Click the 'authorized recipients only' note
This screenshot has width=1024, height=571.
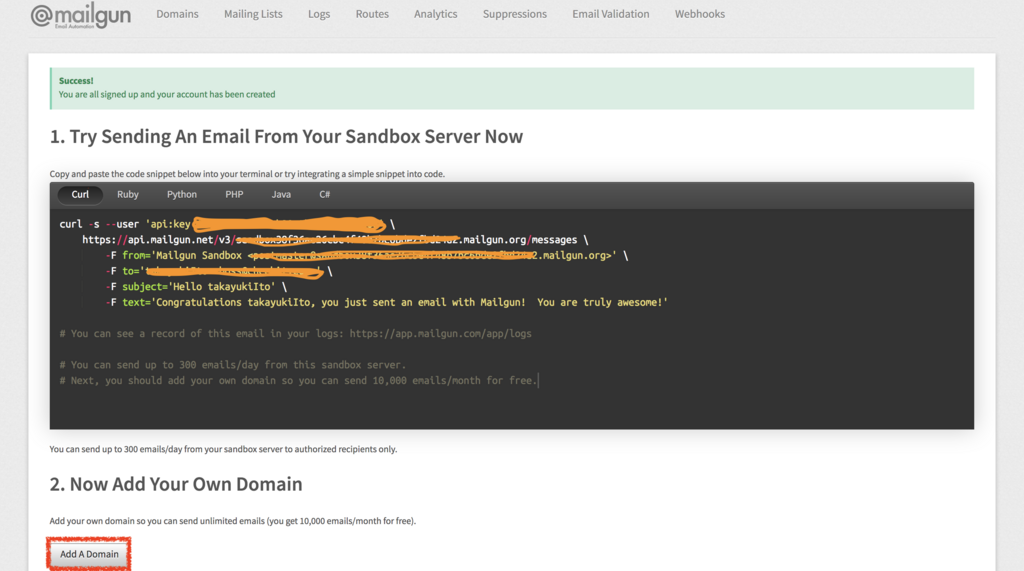click(223, 449)
